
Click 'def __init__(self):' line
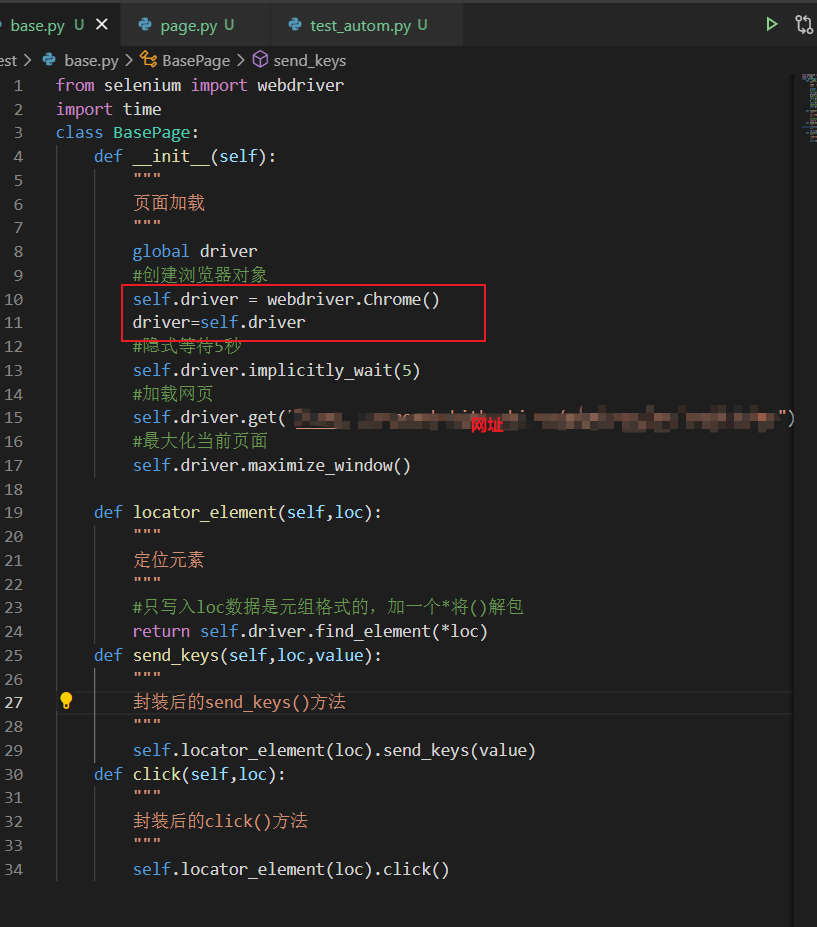click(x=184, y=156)
